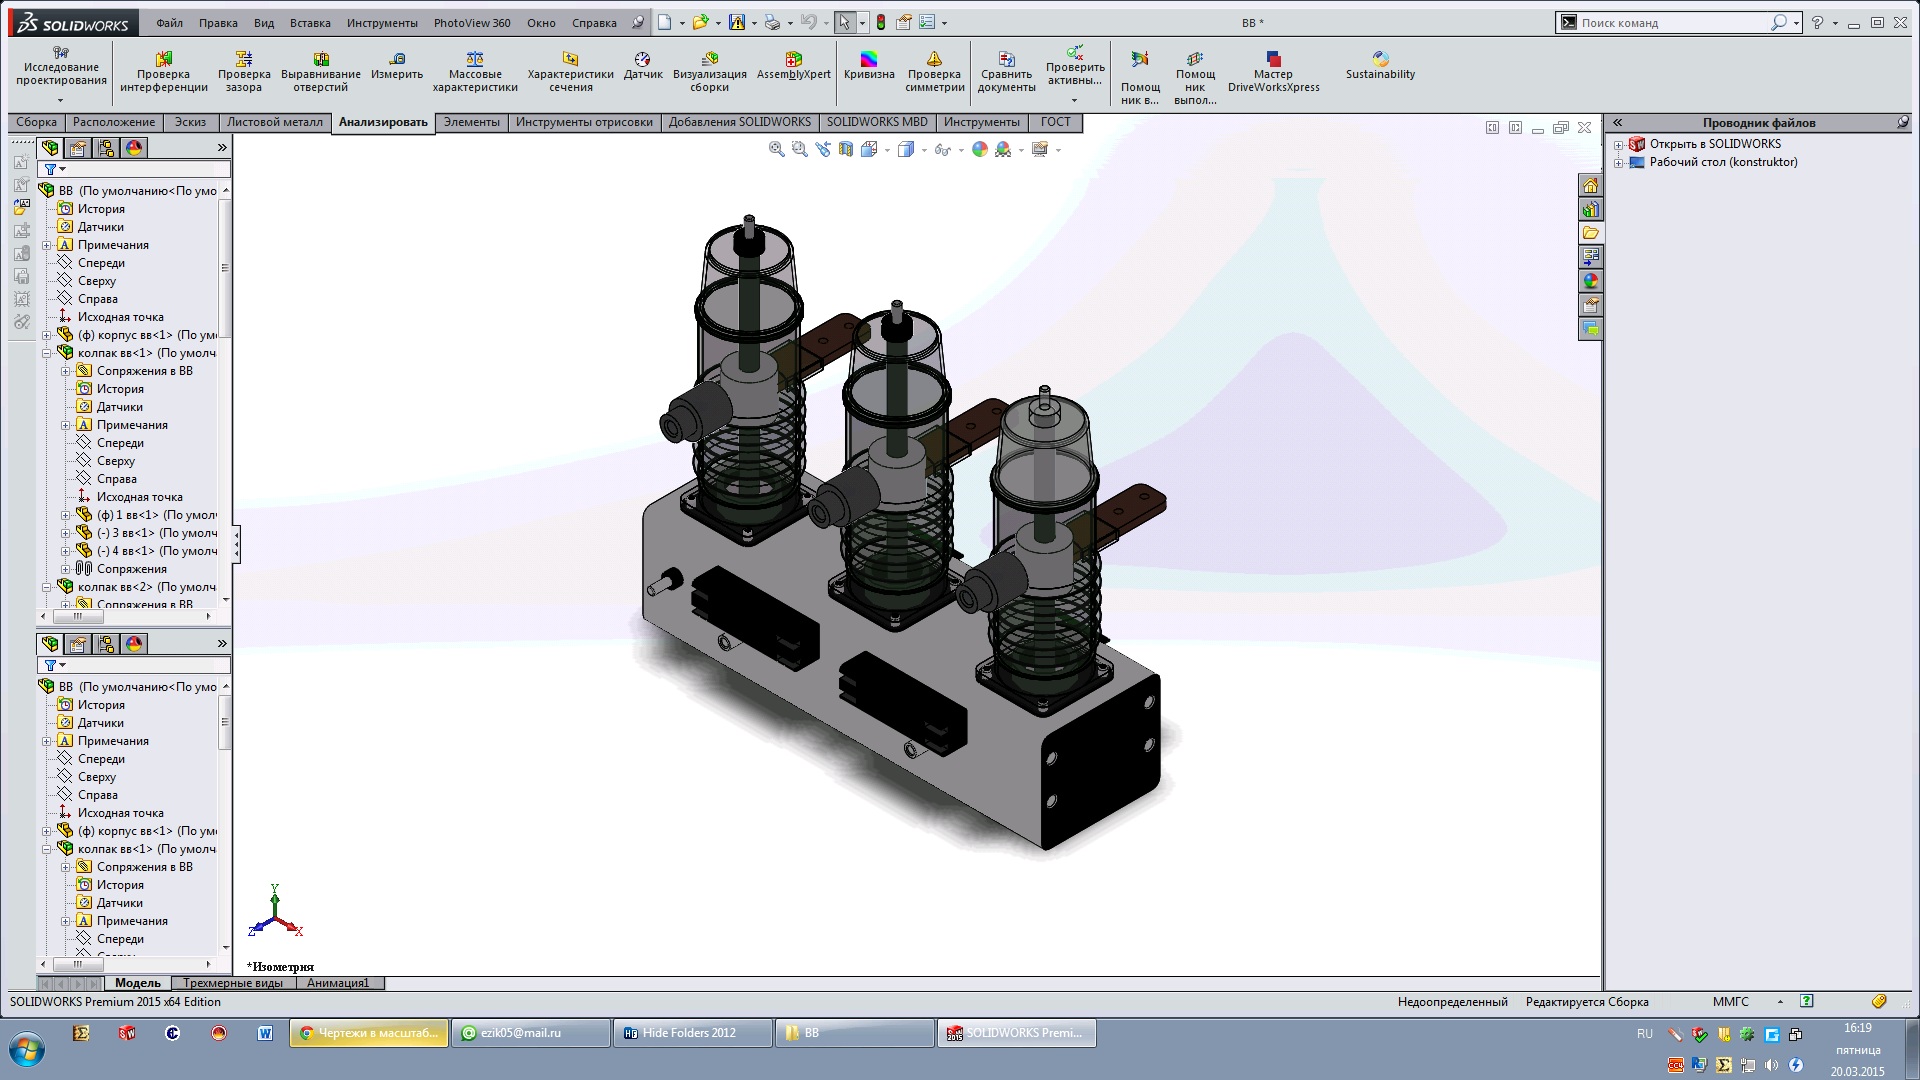Open Mass Properties (Массовые характеристики)
Image resolution: width=1920 pixels, height=1080 pixels.
tap(475, 72)
